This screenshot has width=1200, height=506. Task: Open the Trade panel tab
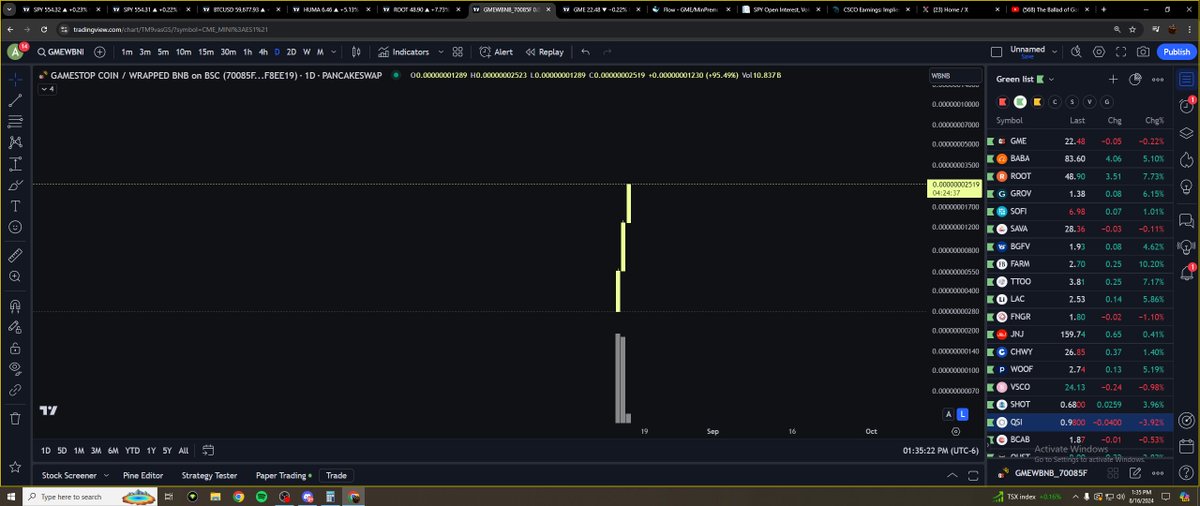click(336, 476)
